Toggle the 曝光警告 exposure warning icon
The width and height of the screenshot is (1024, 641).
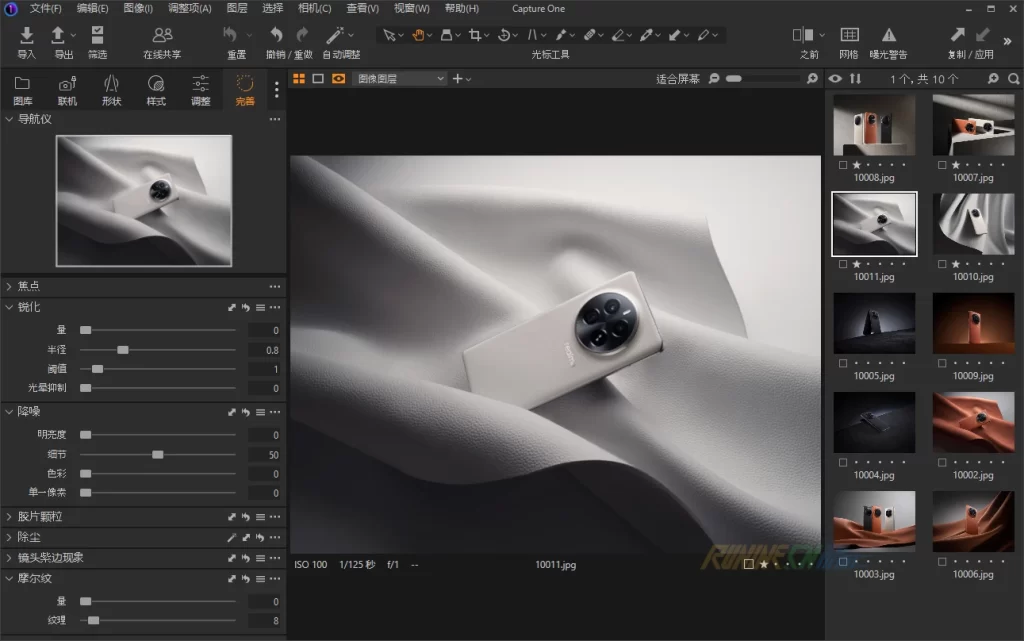888,36
